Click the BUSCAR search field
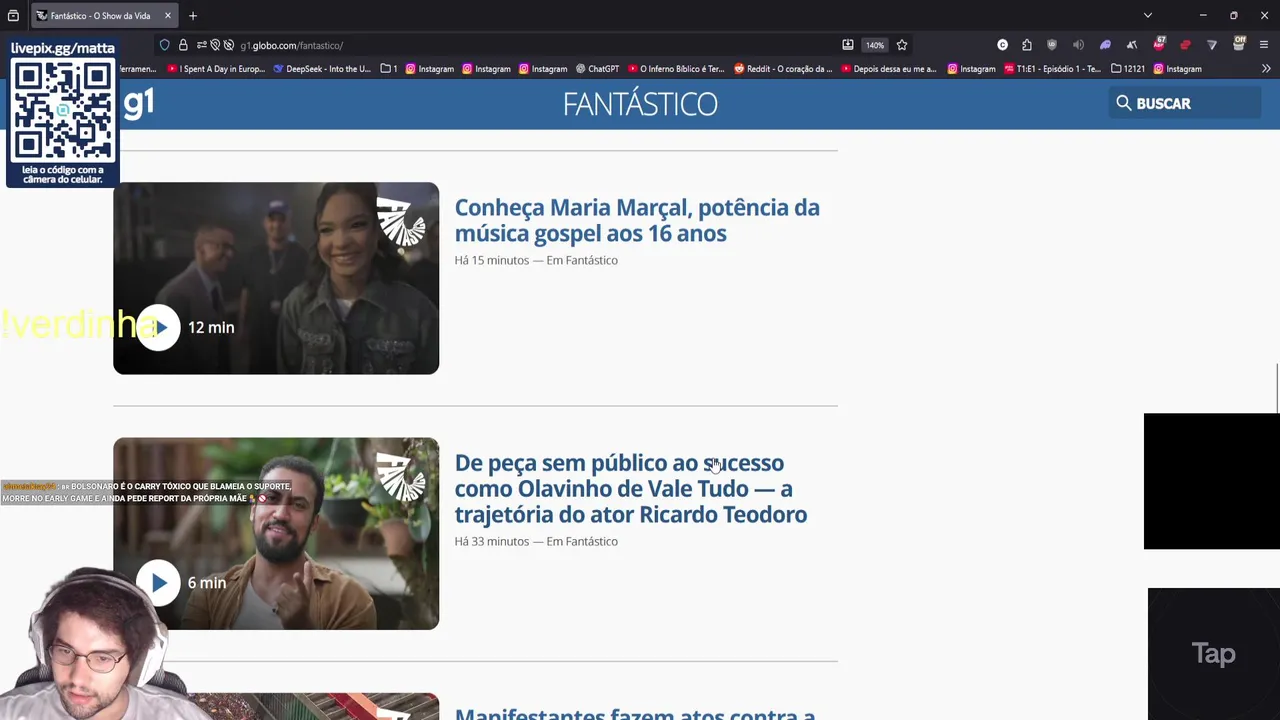Screen dimensions: 1280x720 coord(1184,103)
